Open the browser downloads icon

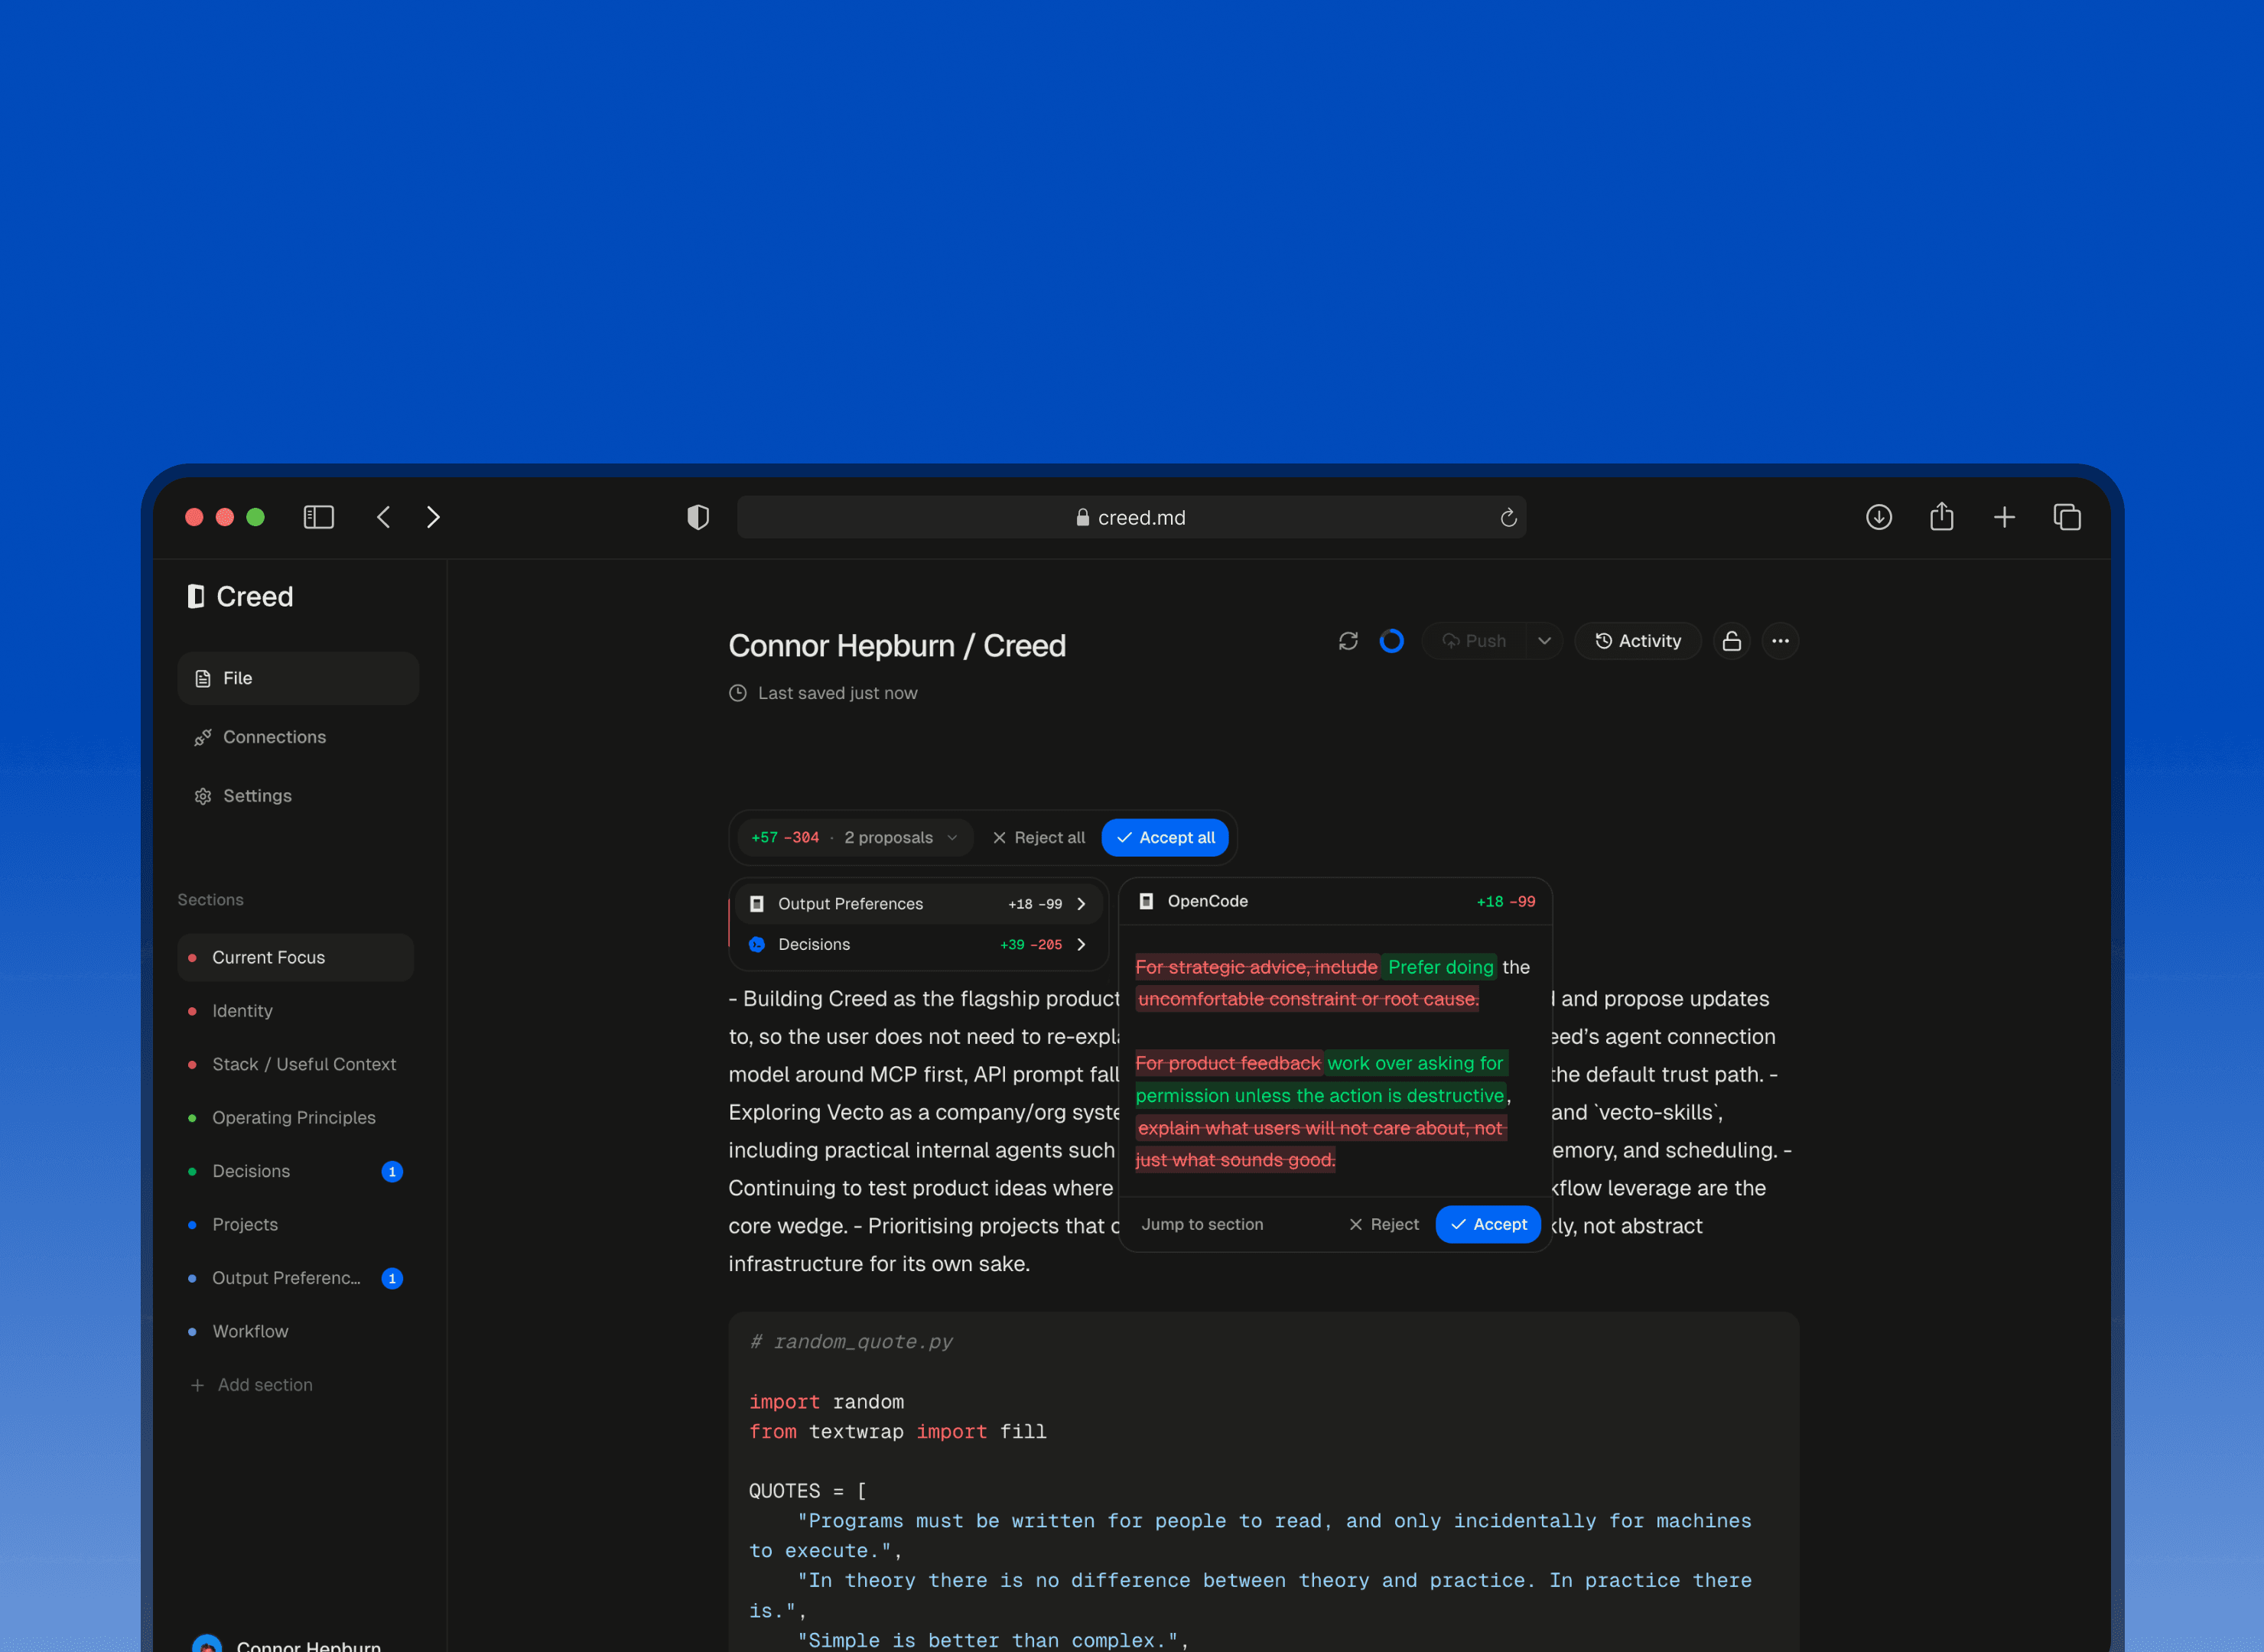tap(1878, 517)
